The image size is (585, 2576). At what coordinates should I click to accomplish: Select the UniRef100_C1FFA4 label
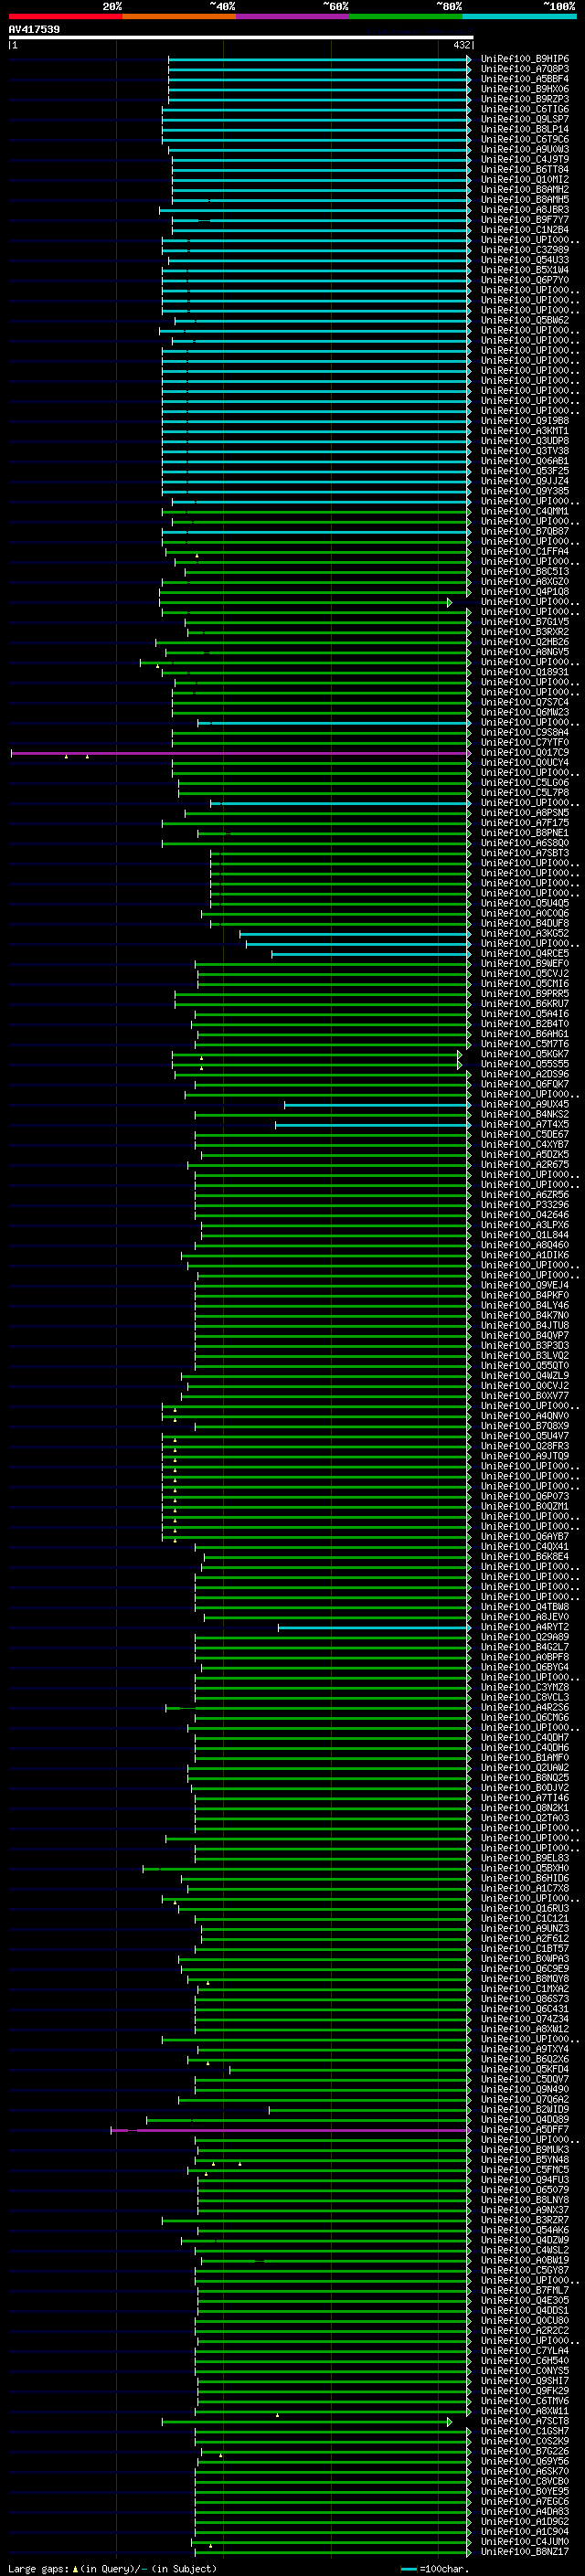coord(525,551)
